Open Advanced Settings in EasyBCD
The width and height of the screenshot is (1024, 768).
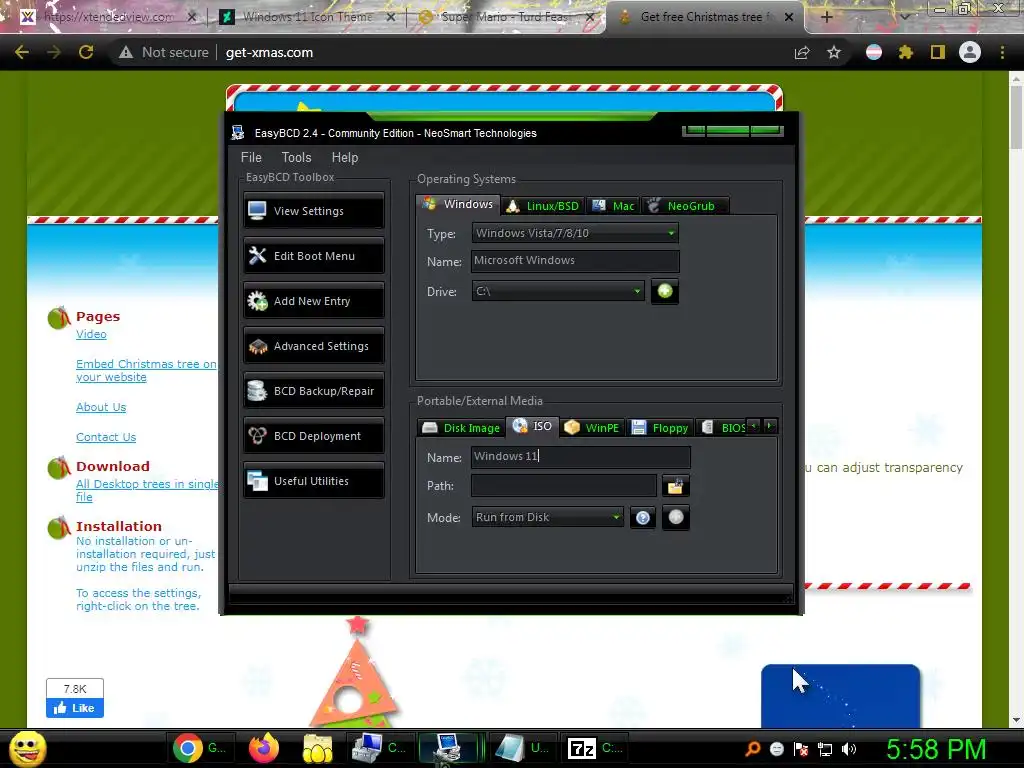click(313, 346)
